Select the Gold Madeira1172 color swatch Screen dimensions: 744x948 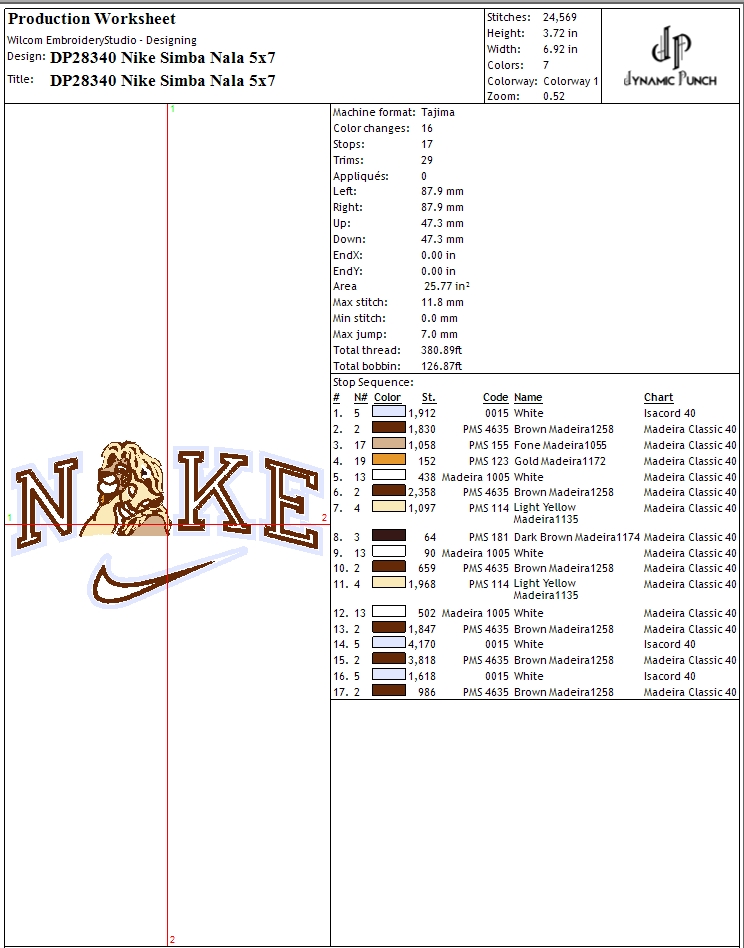[389, 461]
